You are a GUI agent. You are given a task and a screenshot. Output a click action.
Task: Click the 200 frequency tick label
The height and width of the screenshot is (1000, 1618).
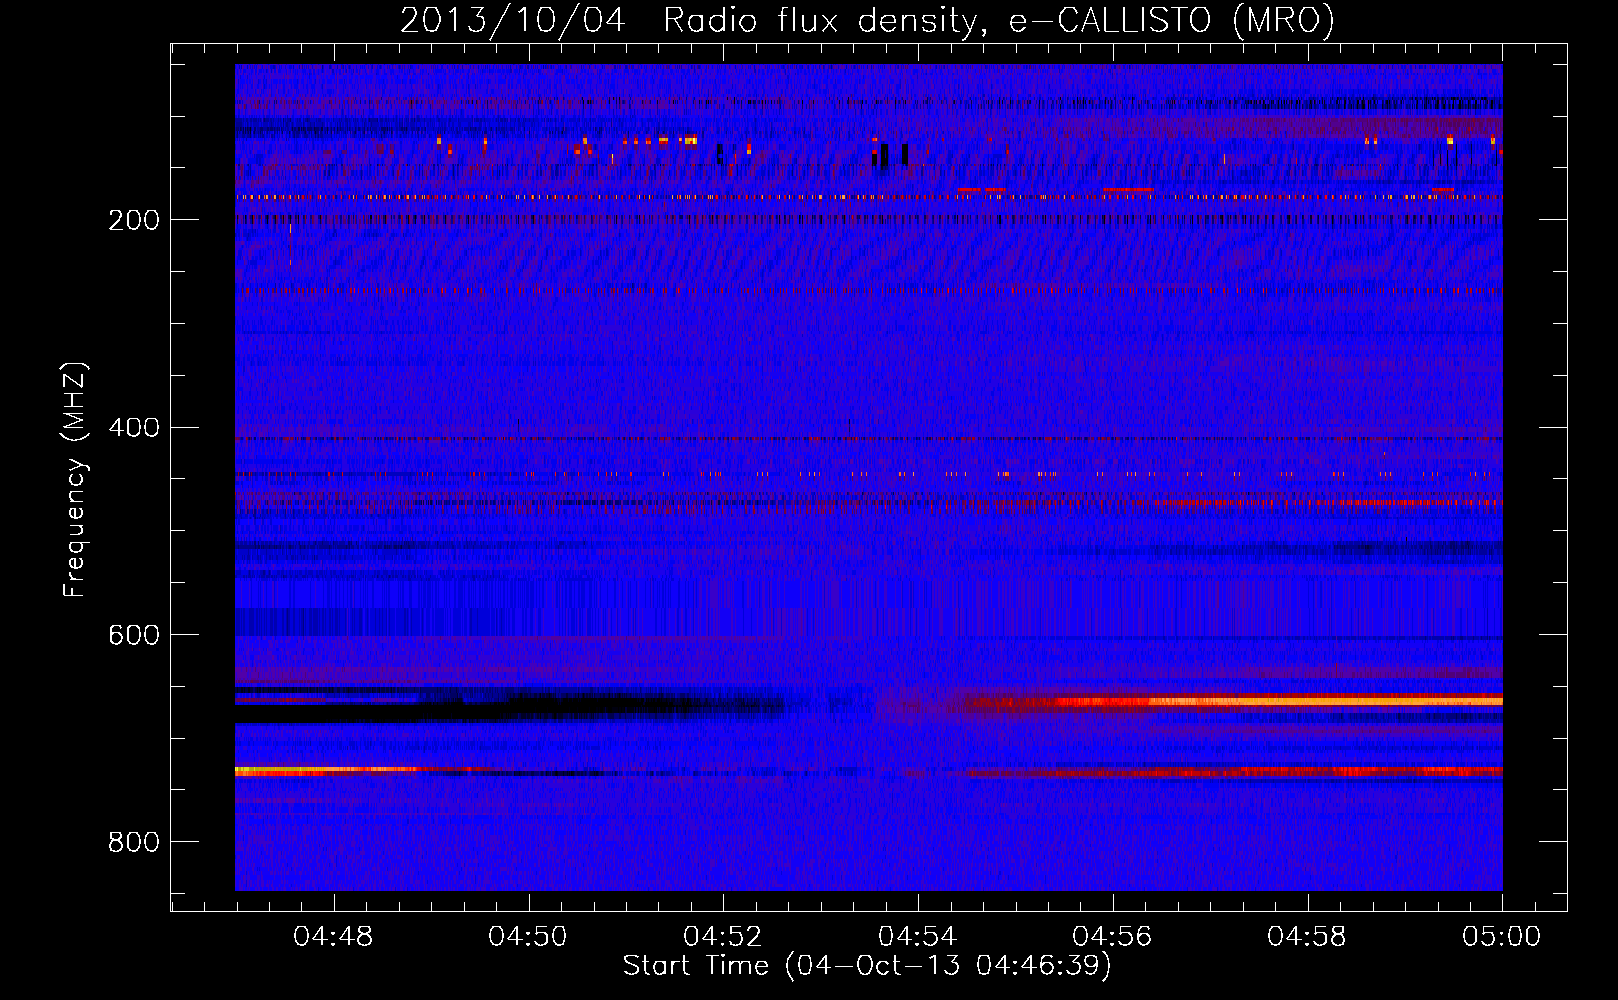click(x=134, y=220)
